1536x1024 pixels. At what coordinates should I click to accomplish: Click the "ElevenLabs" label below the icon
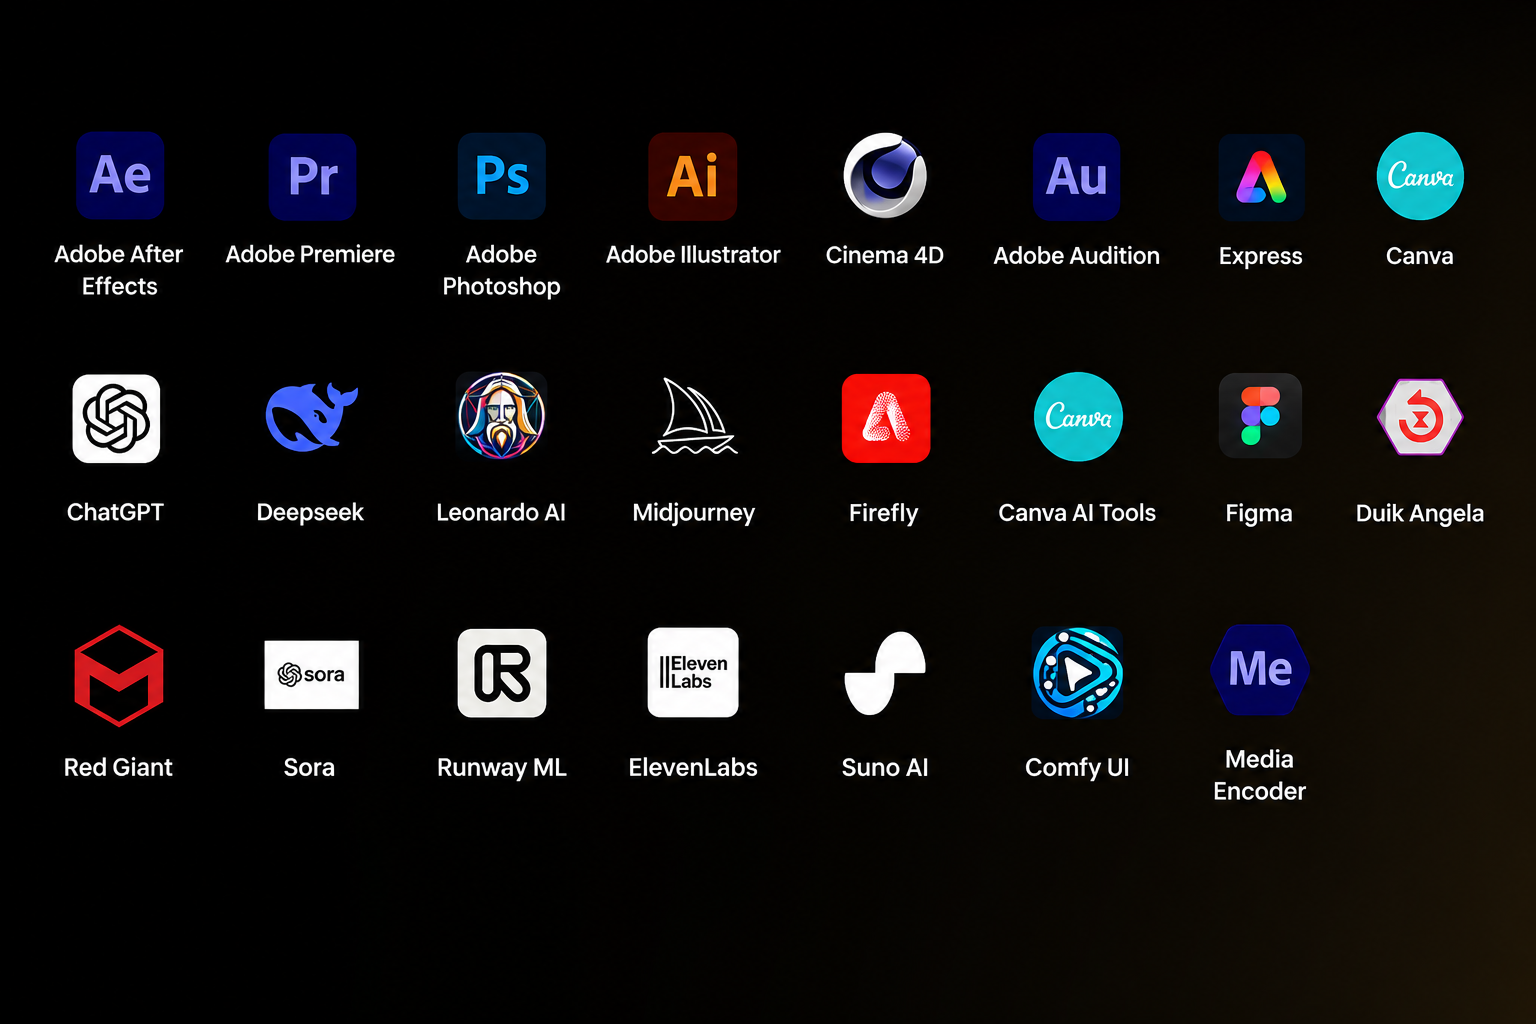click(693, 767)
